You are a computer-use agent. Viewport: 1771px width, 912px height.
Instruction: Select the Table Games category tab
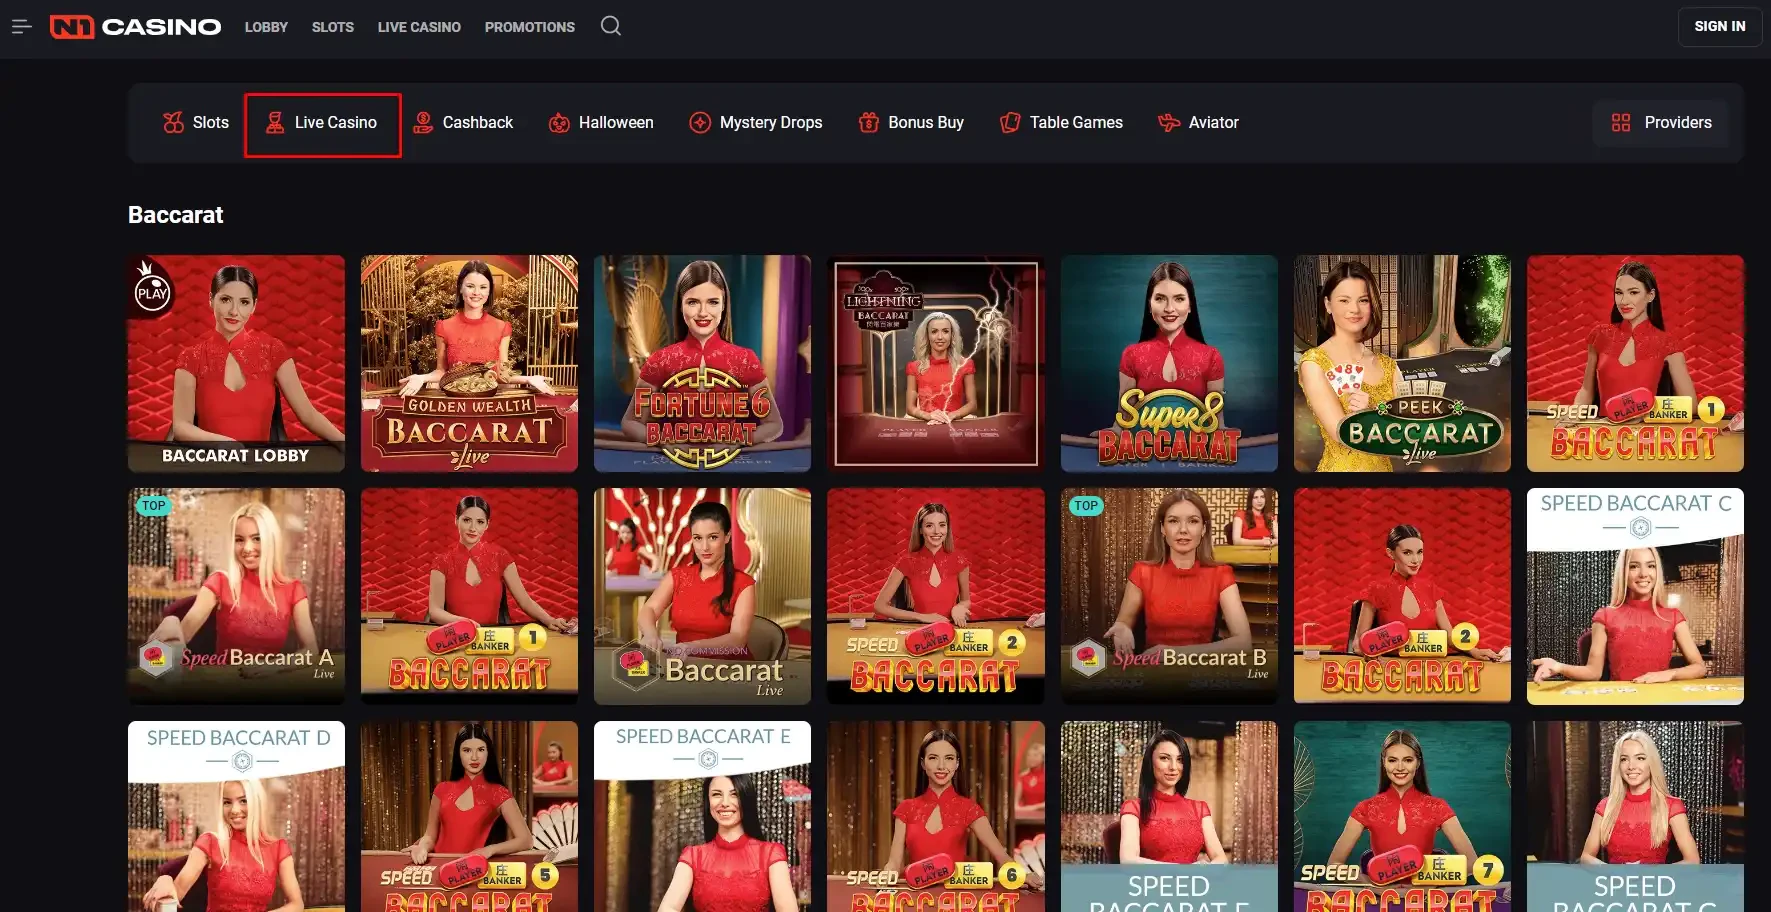pyautogui.click(x=1061, y=123)
